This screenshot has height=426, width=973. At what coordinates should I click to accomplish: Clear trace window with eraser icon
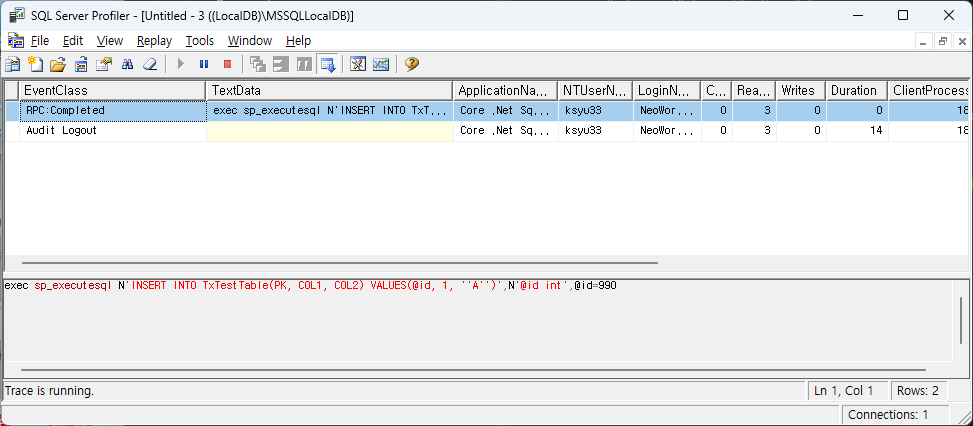[x=150, y=64]
